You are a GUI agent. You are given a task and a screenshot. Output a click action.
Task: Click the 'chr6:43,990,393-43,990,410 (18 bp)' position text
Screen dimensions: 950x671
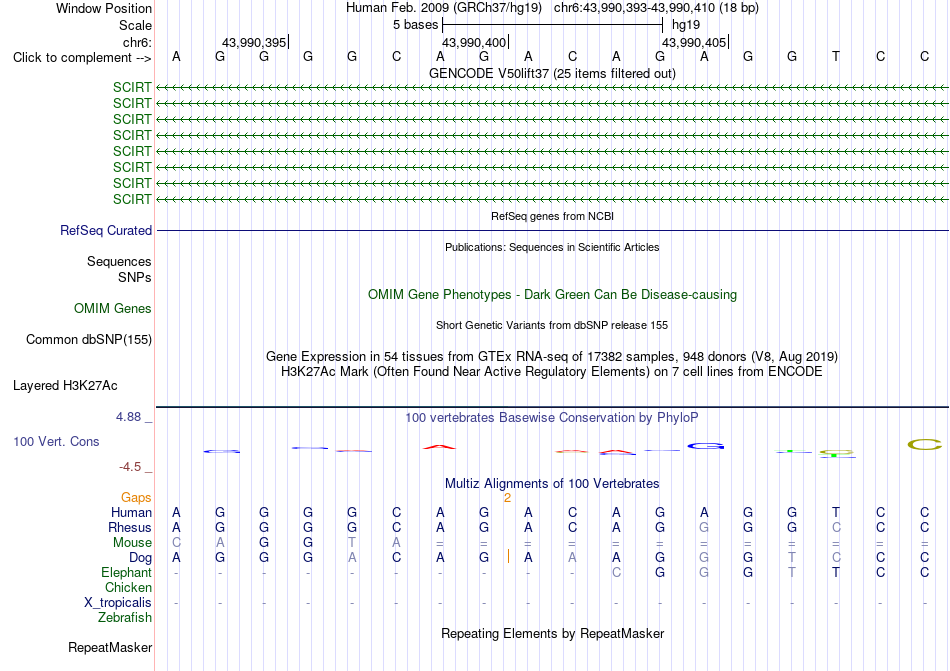pyautogui.click(x=656, y=8)
